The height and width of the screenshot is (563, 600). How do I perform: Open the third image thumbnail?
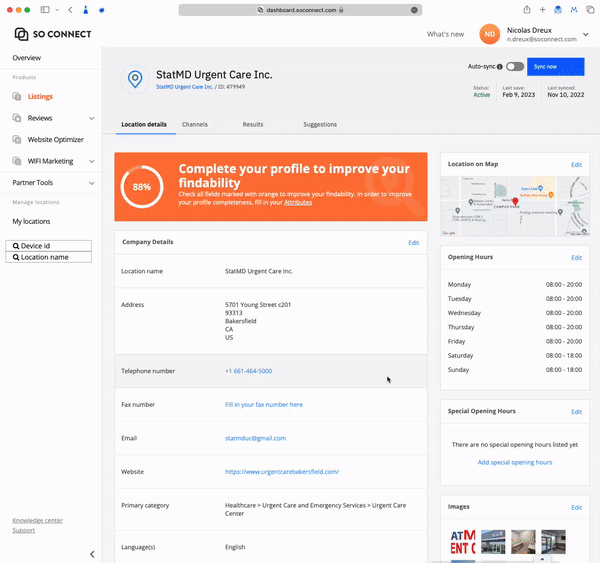click(x=523, y=542)
